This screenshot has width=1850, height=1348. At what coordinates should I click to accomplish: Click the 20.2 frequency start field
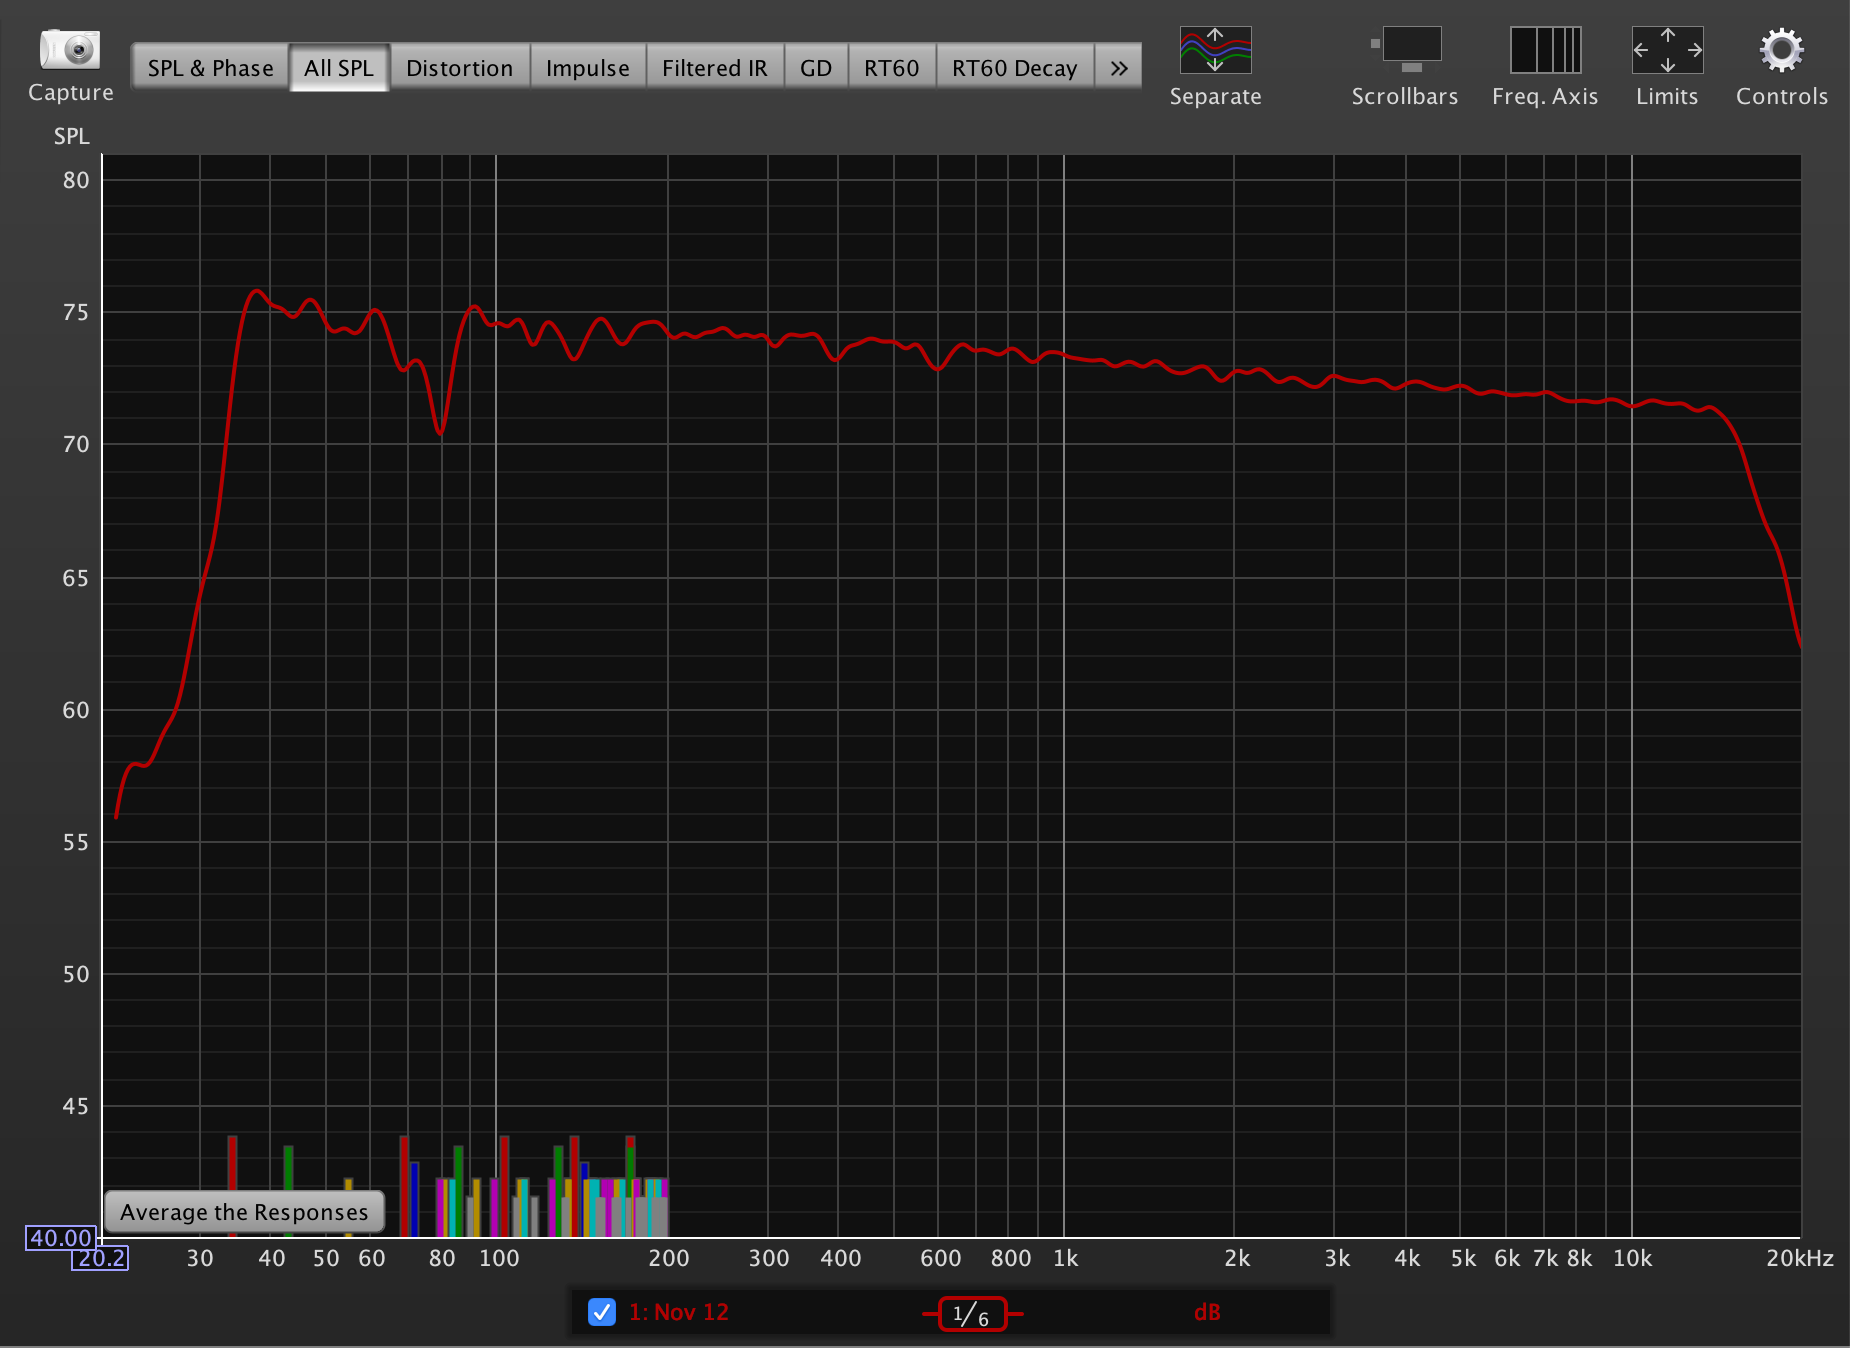click(x=100, y=1258)
